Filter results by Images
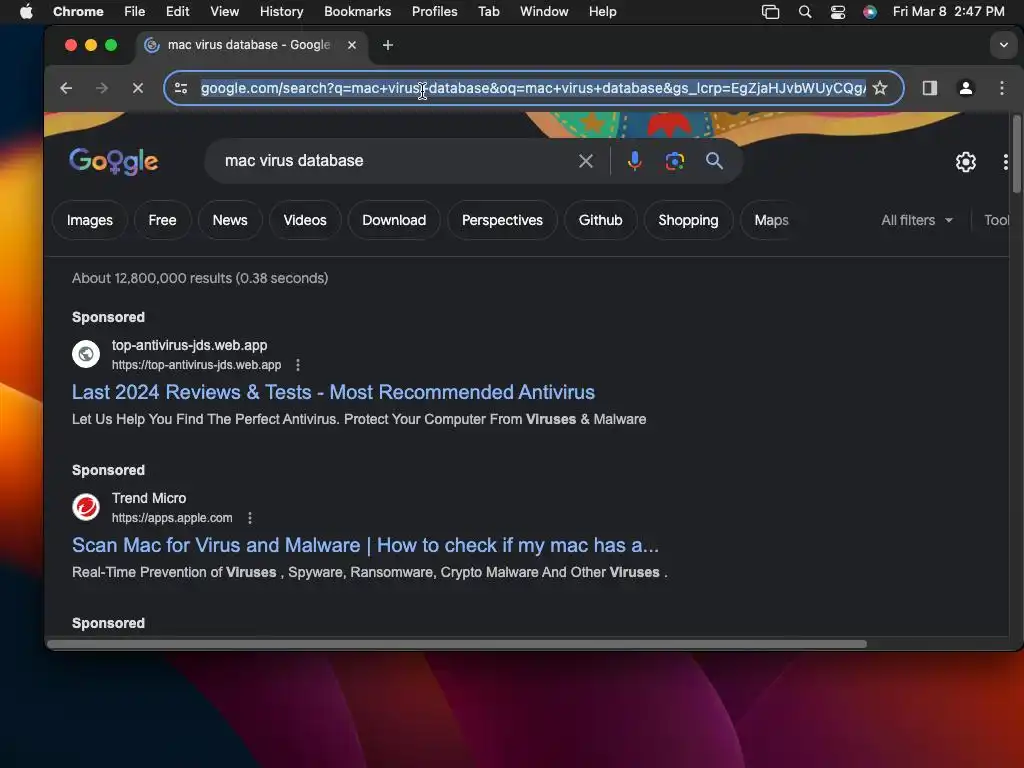1024x768 pixels. [90, 220]
